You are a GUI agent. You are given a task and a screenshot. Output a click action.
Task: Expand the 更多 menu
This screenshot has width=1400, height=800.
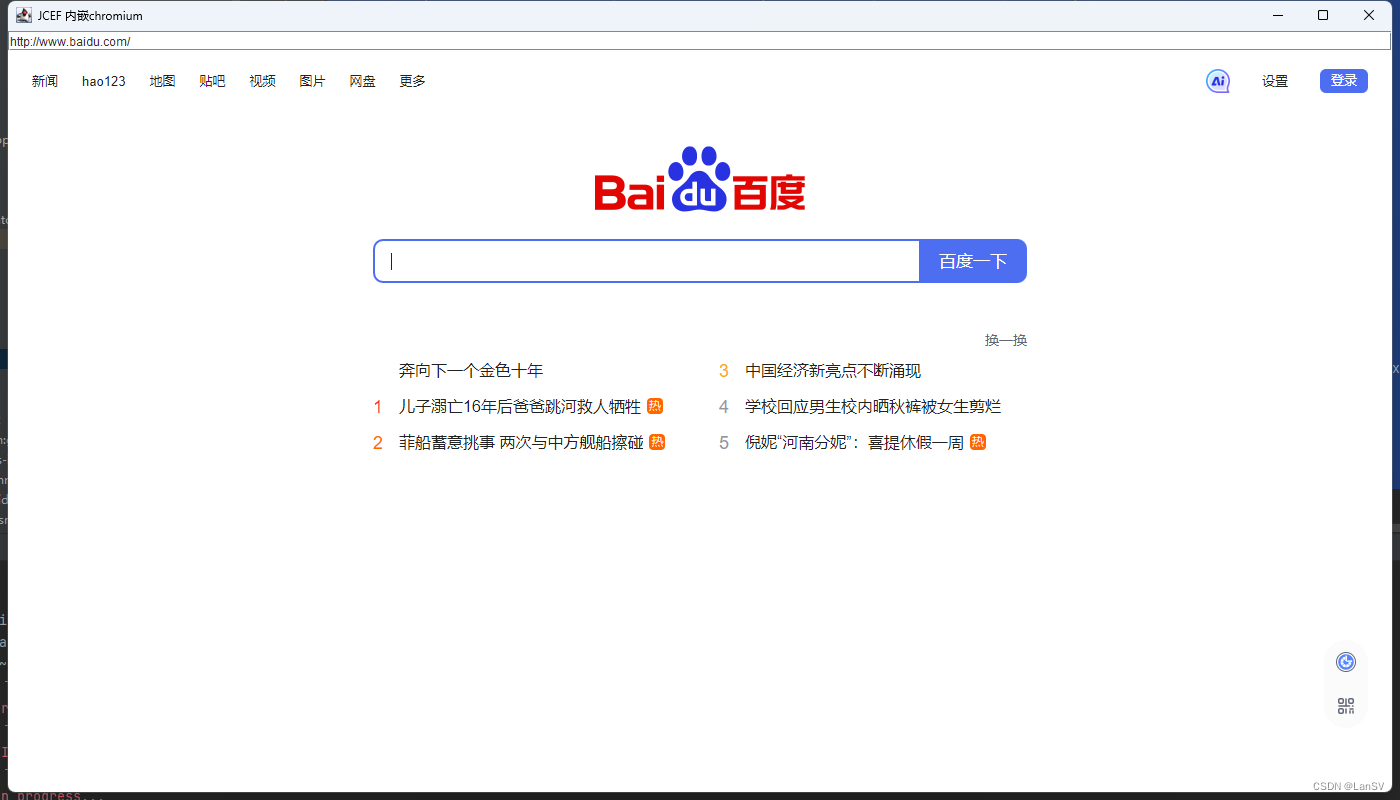(413, 81)
